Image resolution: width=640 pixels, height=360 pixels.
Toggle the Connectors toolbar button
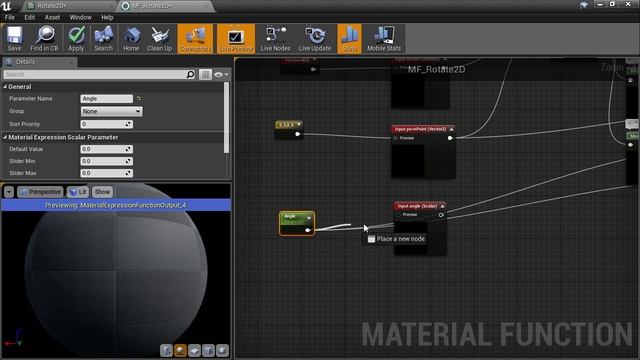coord(195,38)
